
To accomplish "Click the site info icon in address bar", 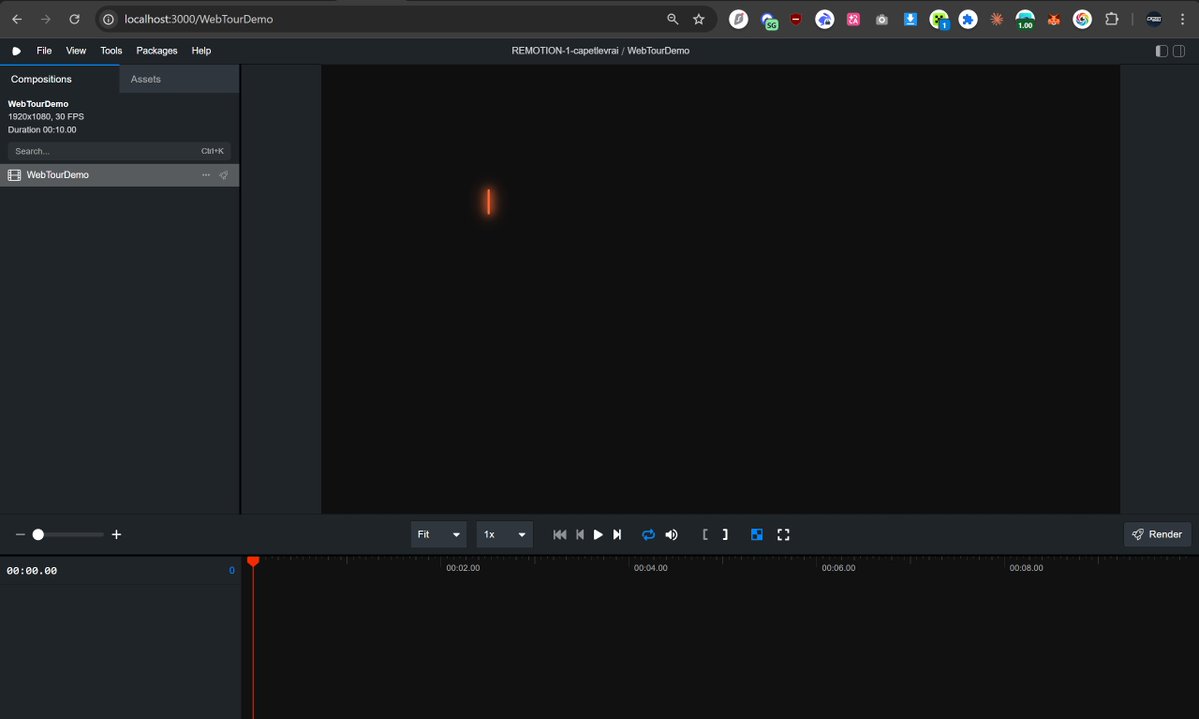I will click(109, 19).
